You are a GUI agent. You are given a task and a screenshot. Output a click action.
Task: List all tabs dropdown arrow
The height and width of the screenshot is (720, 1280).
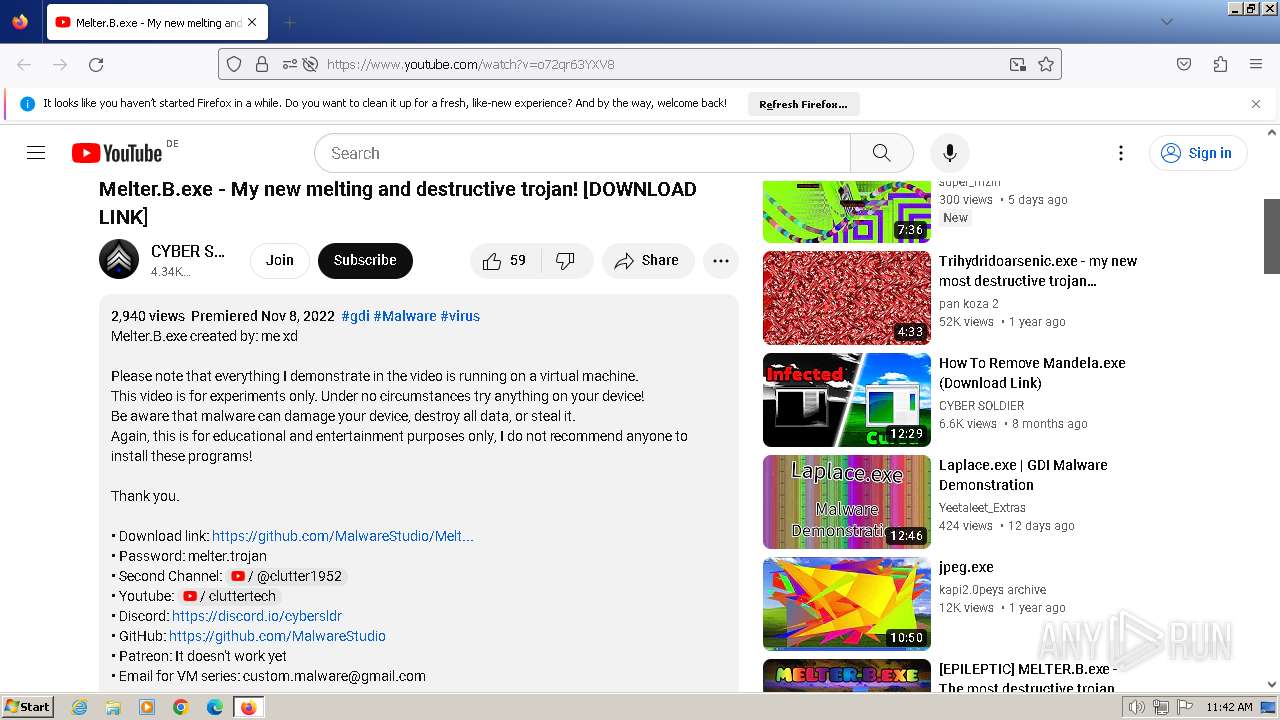click(1167, 22)
